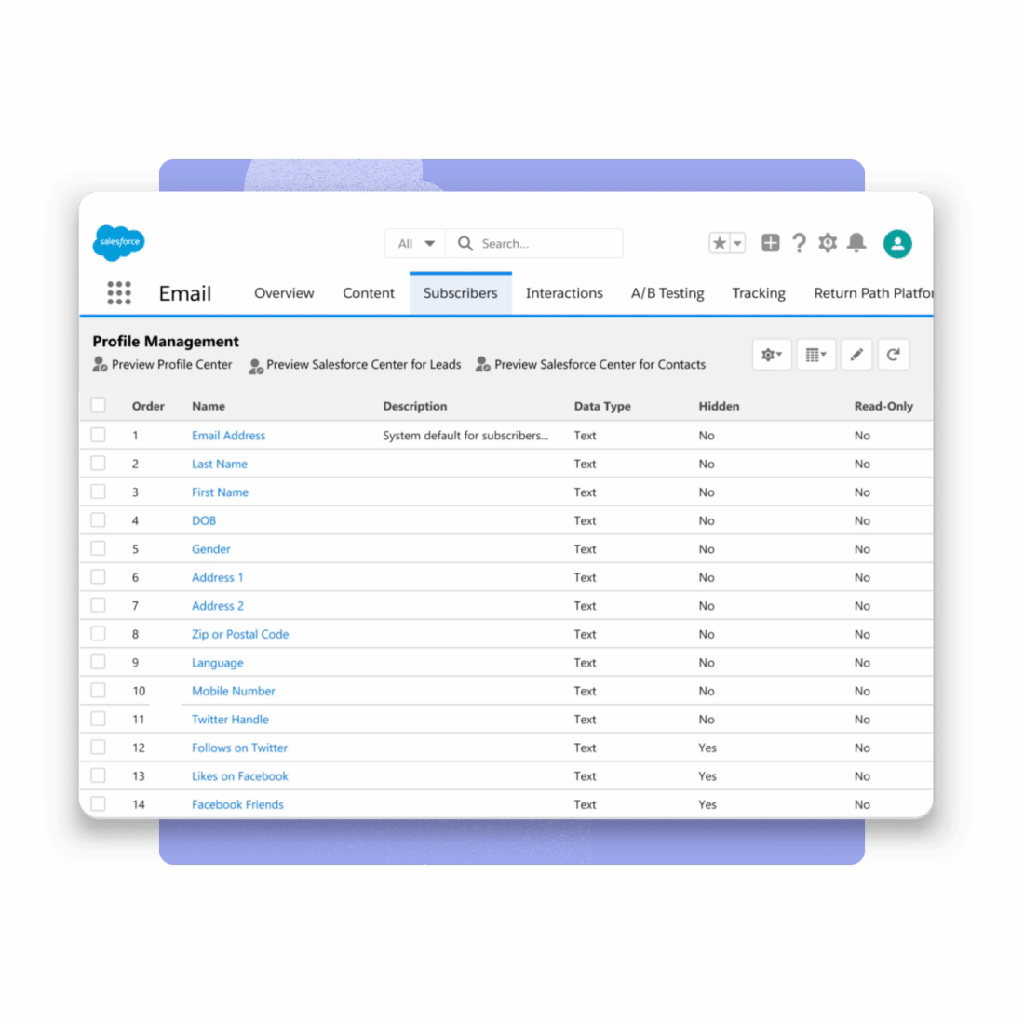Tick the checkbox for Email Address row
Viewport: 1024px width, 1024px height.
(98, 435)
